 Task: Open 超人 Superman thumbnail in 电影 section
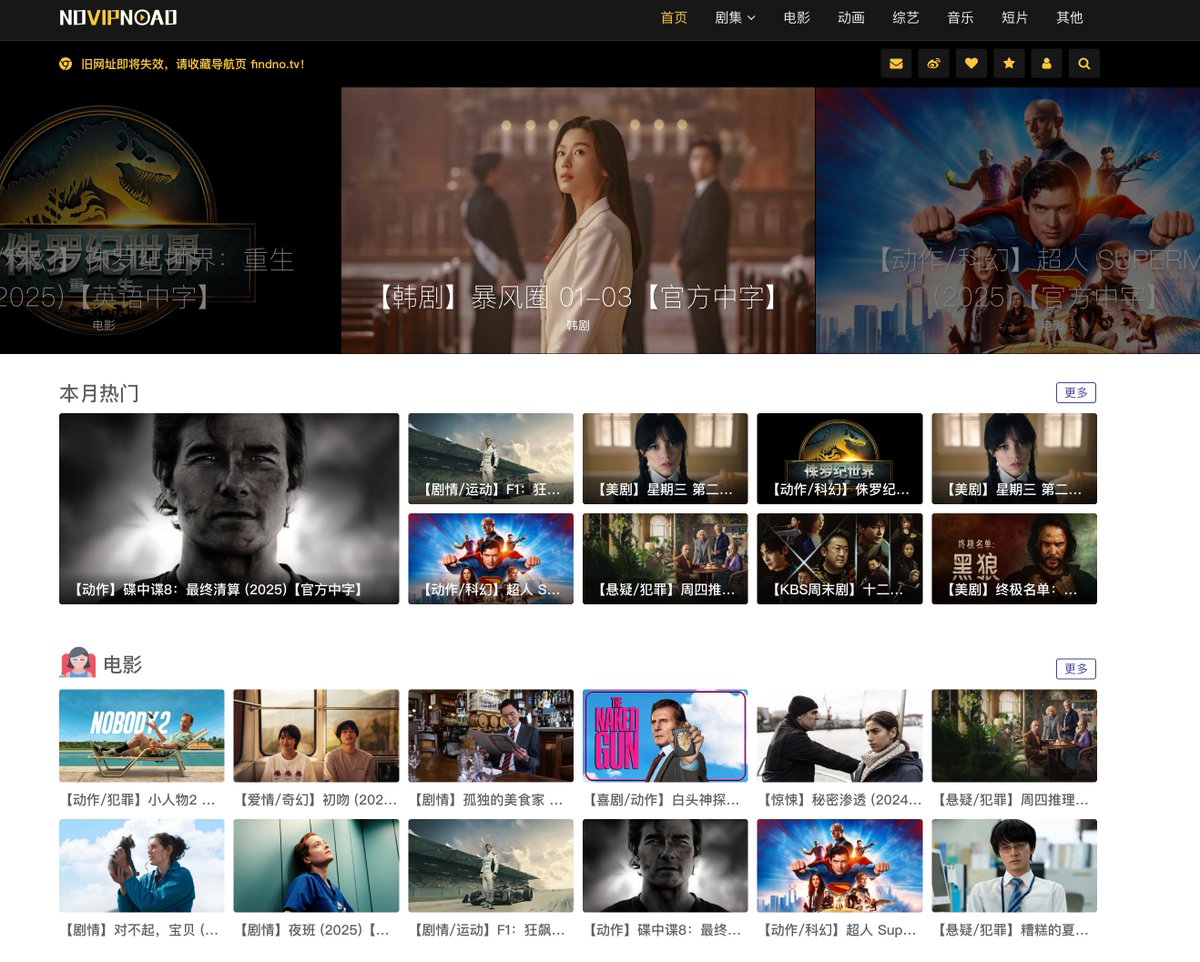point(840,866)
